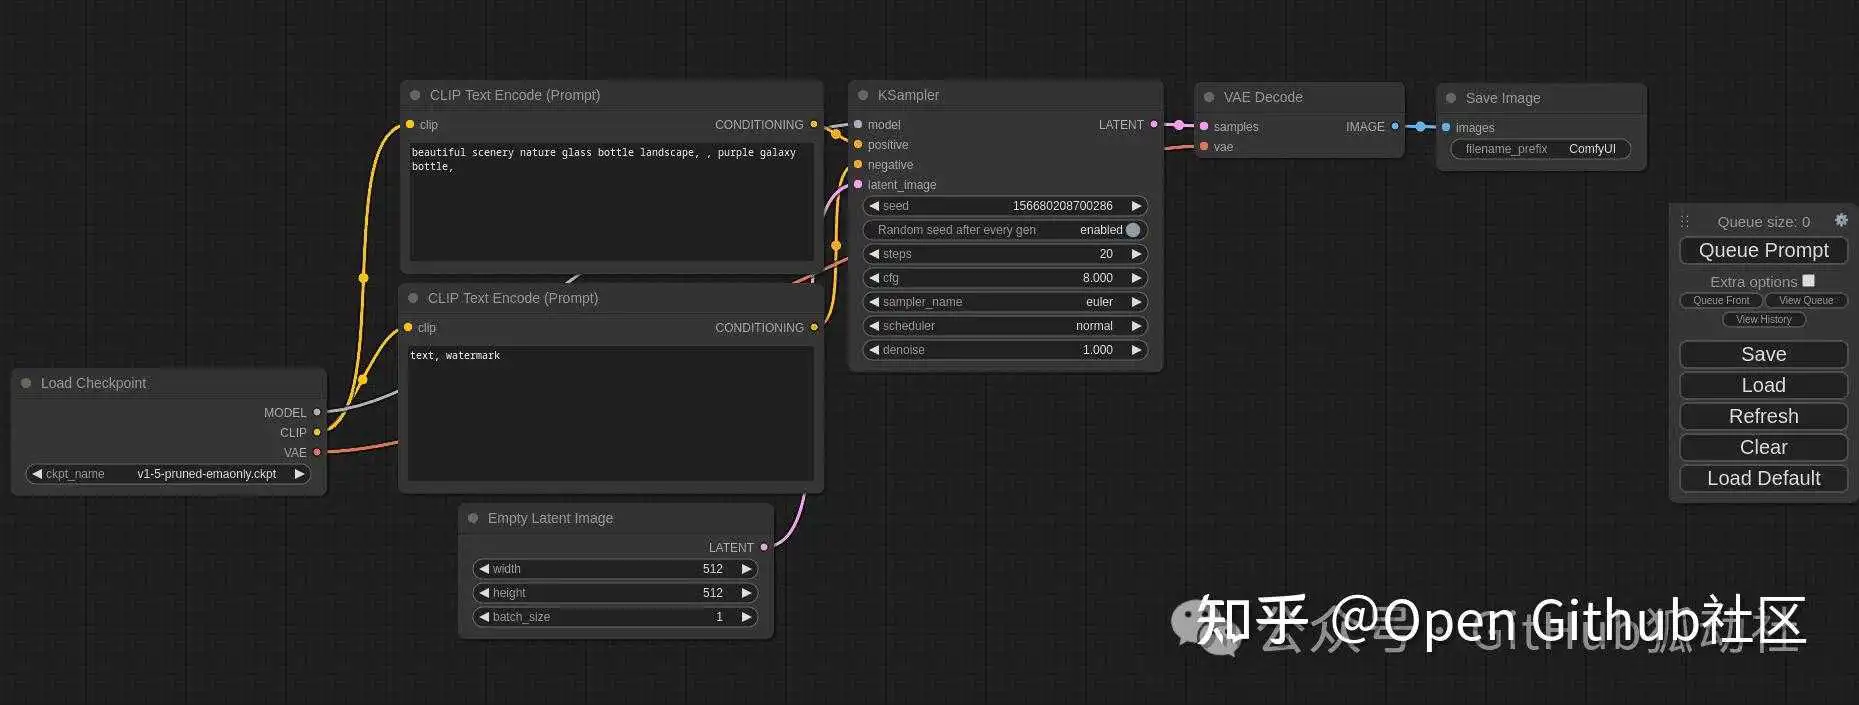This screenshot has width=1859, height=705.
Task: Toggle Random seed after every gen
Action: pyautogui.click(x=1005, y=230)
